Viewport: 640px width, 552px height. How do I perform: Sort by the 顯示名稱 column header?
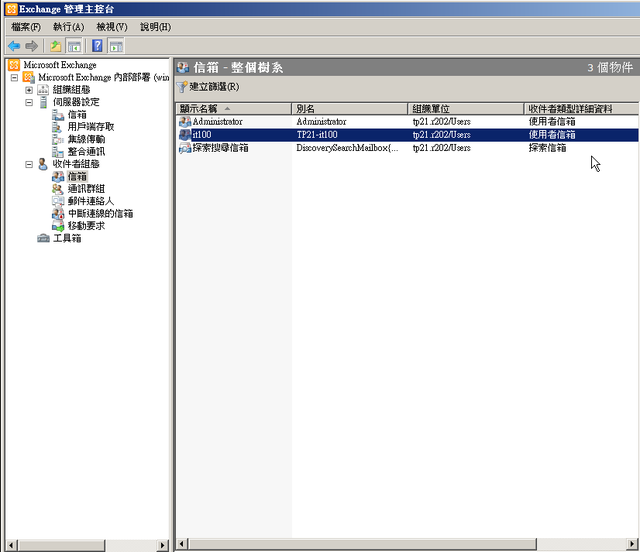click(234, 109)
